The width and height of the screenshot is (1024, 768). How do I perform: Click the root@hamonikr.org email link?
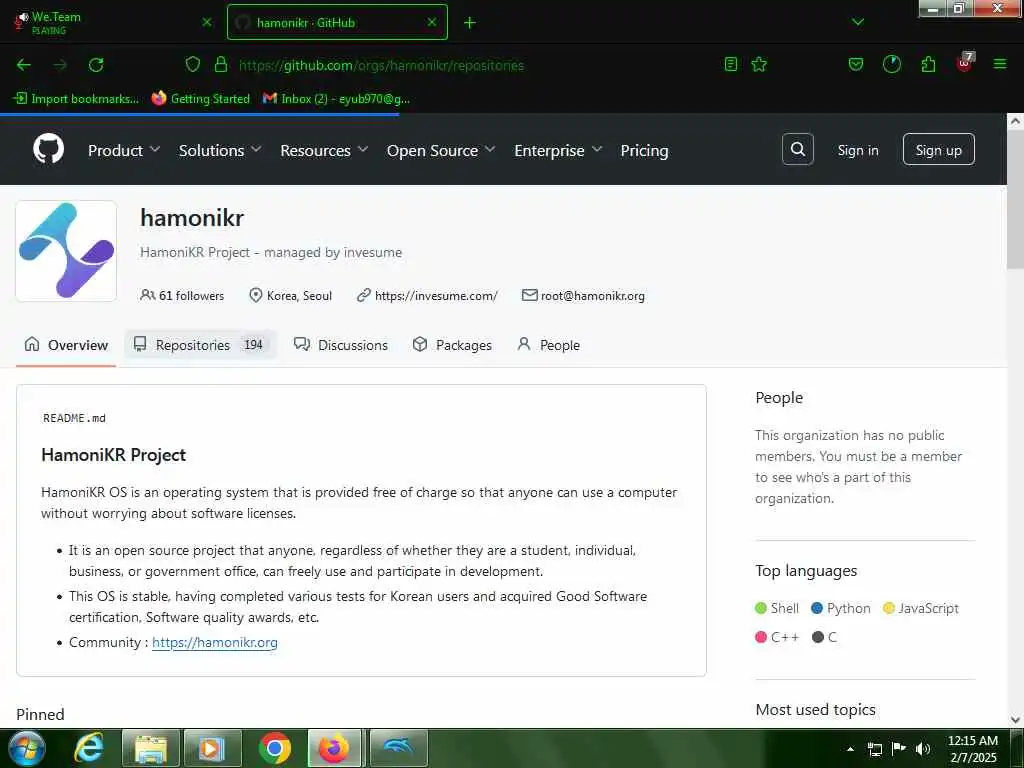point(592,296)
